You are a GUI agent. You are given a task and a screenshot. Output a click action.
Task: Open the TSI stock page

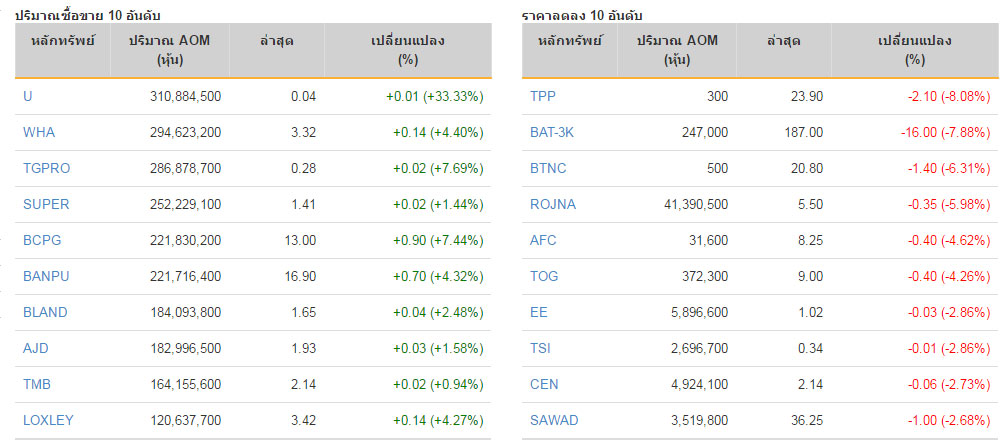coord(541,349)
